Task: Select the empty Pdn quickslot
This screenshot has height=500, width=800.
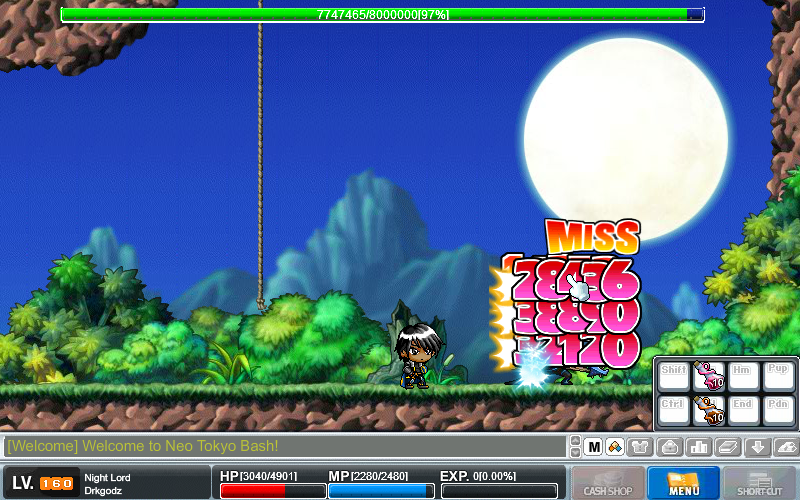Action: [778, 410]
